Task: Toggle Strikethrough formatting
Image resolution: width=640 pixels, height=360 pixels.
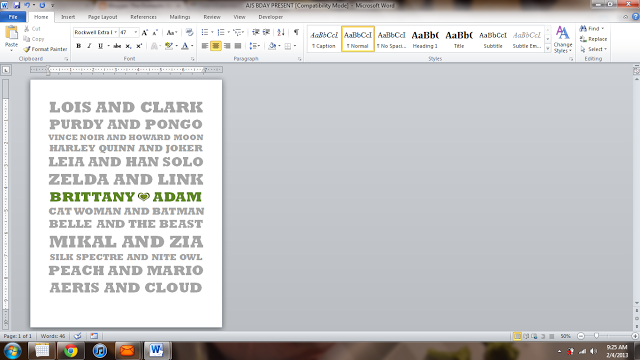Action: (x=117, y=46)
